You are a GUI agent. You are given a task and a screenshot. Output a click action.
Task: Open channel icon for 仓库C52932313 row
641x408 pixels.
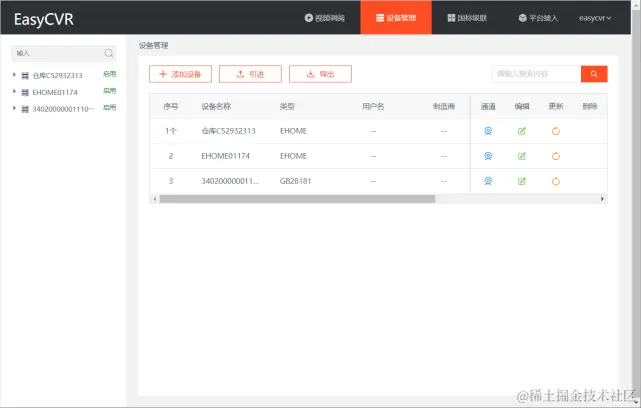point(488,131)
